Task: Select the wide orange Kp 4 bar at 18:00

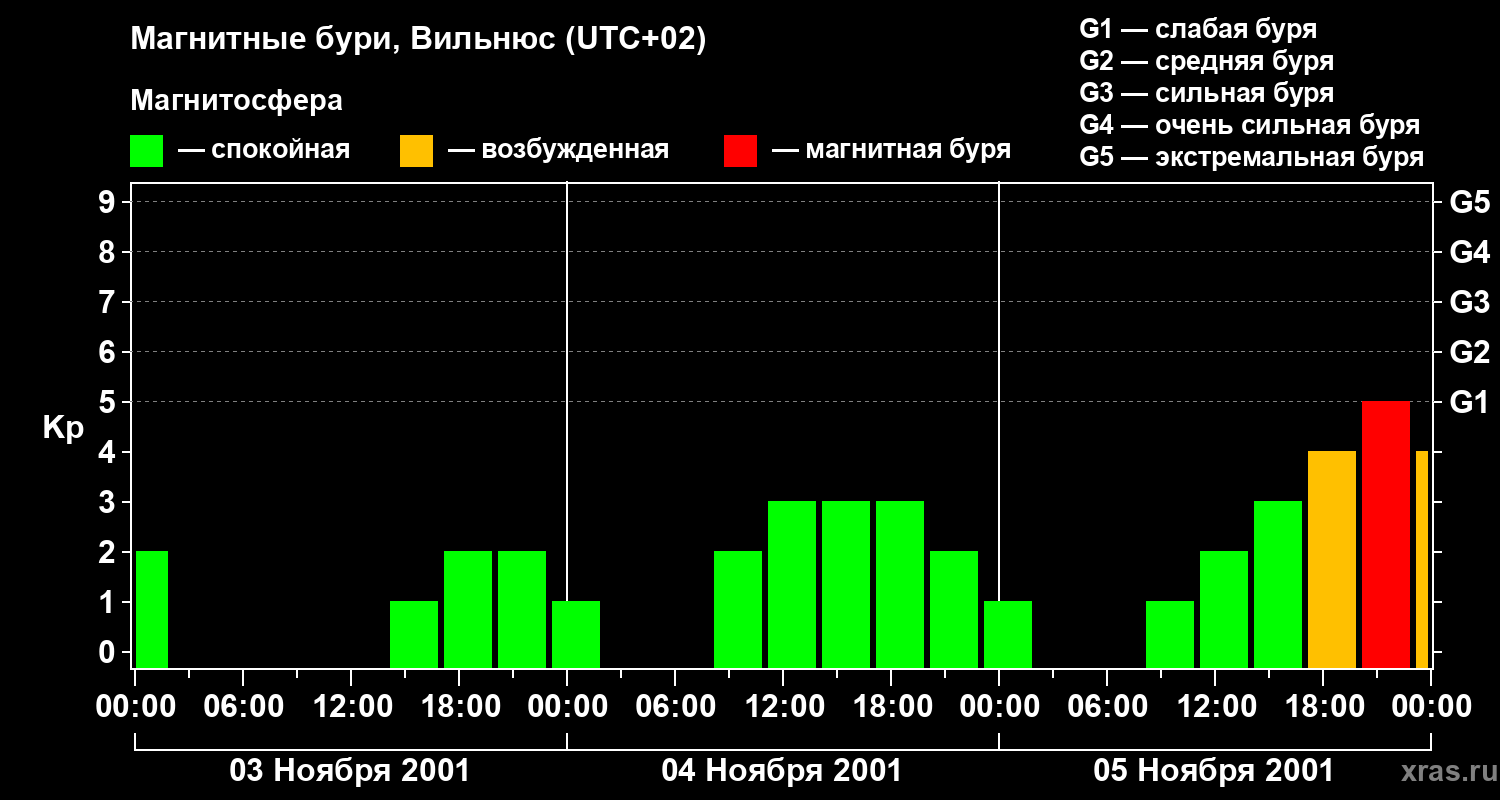Action: click(x=1332, y=560)
